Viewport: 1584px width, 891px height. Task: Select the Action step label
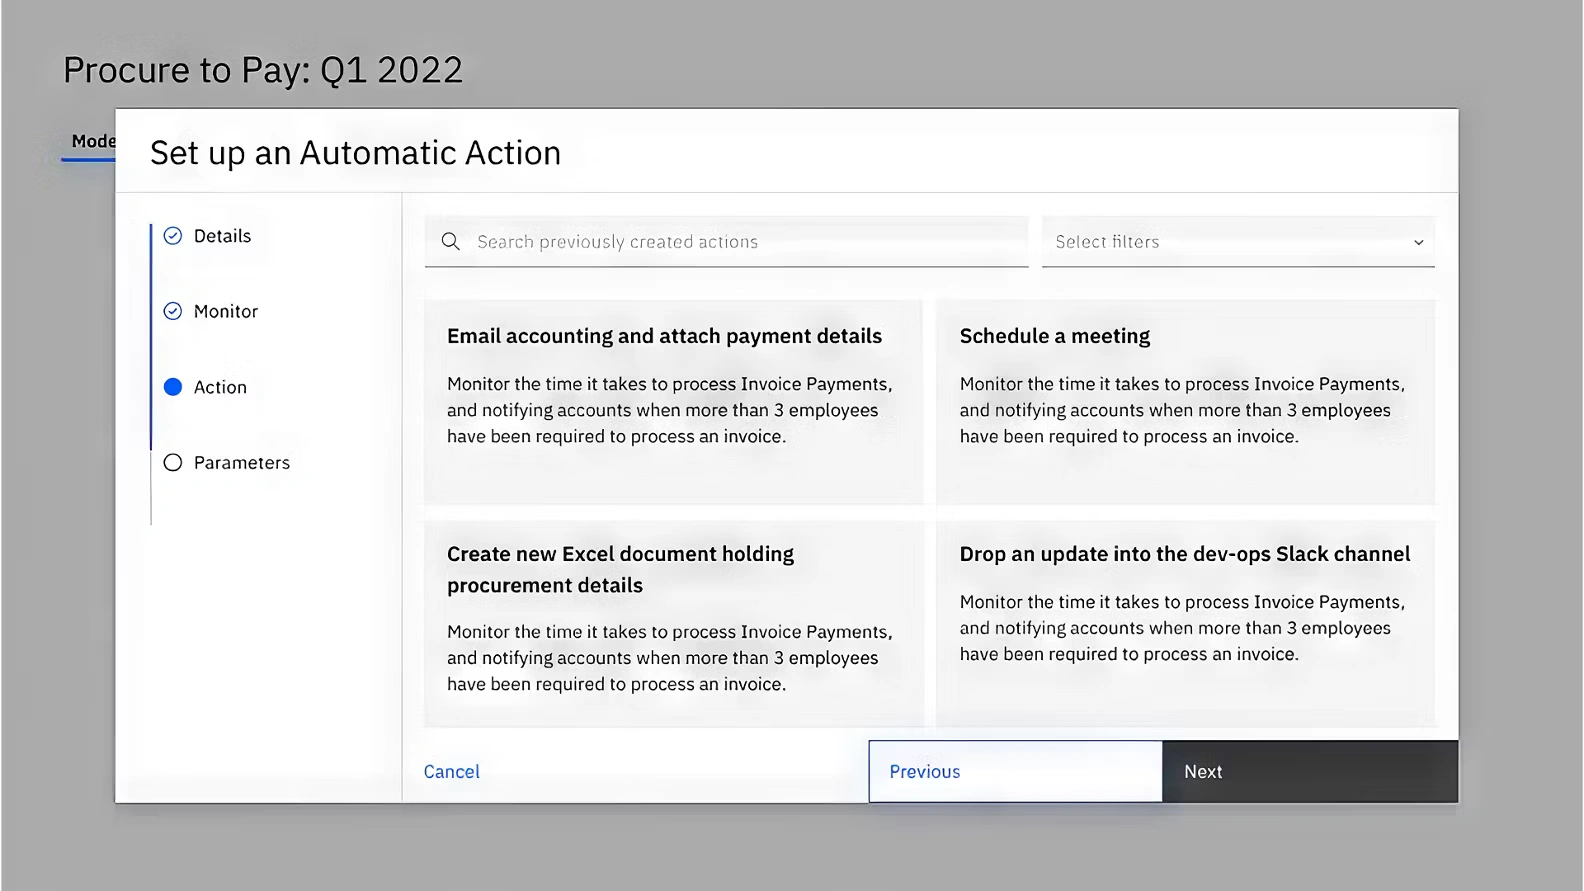point(220,387)
